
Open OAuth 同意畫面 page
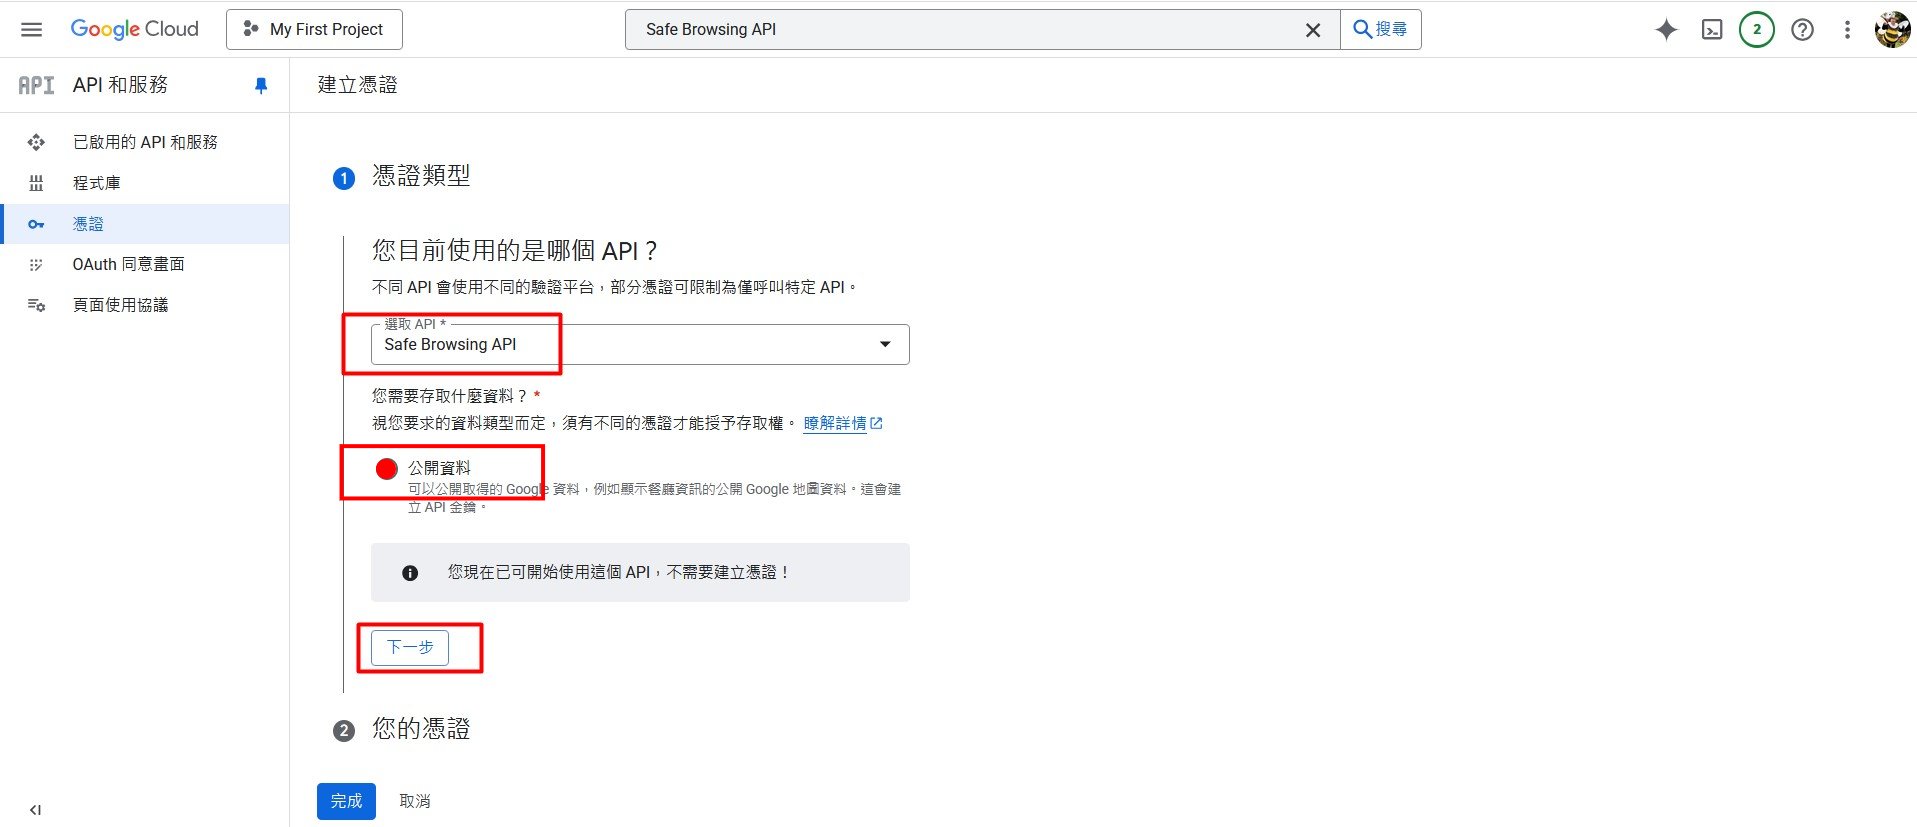[128, 264]
